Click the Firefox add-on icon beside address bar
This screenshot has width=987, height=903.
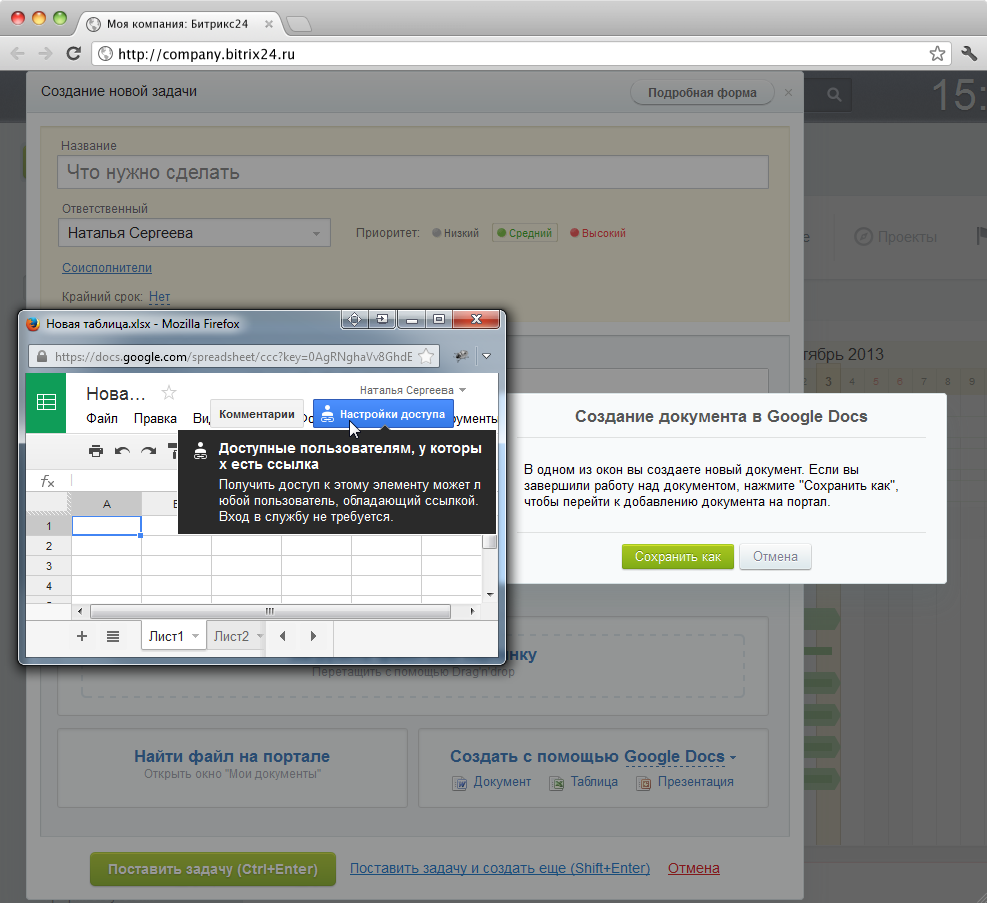[461, 356]
